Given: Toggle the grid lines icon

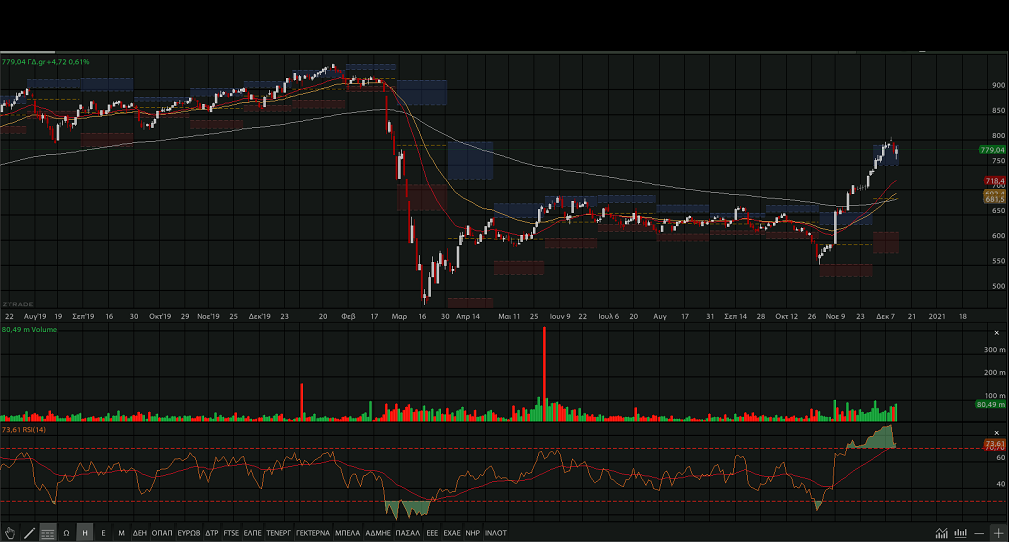Looking at the screenshot, I should 48,533.
